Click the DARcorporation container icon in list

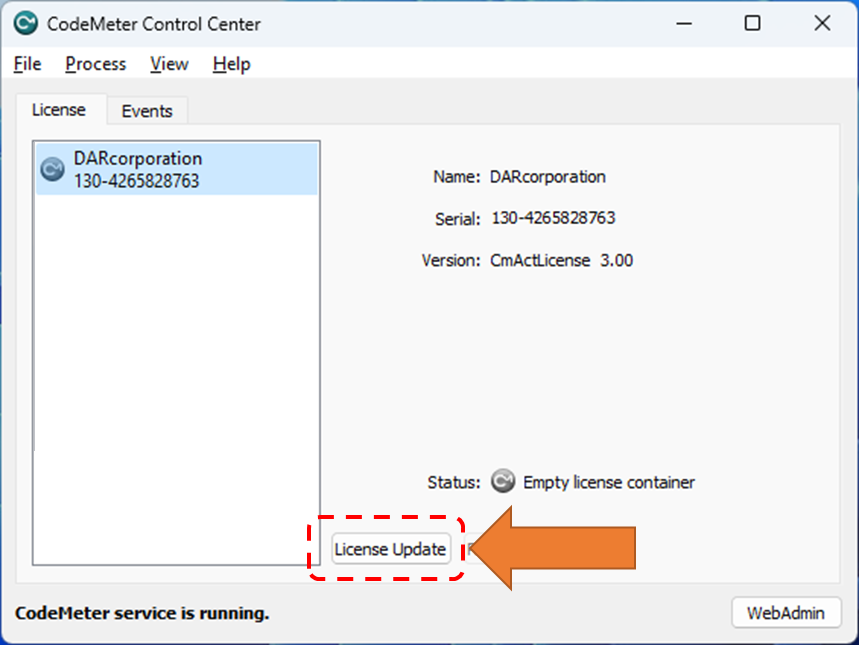tap(53, 169)
